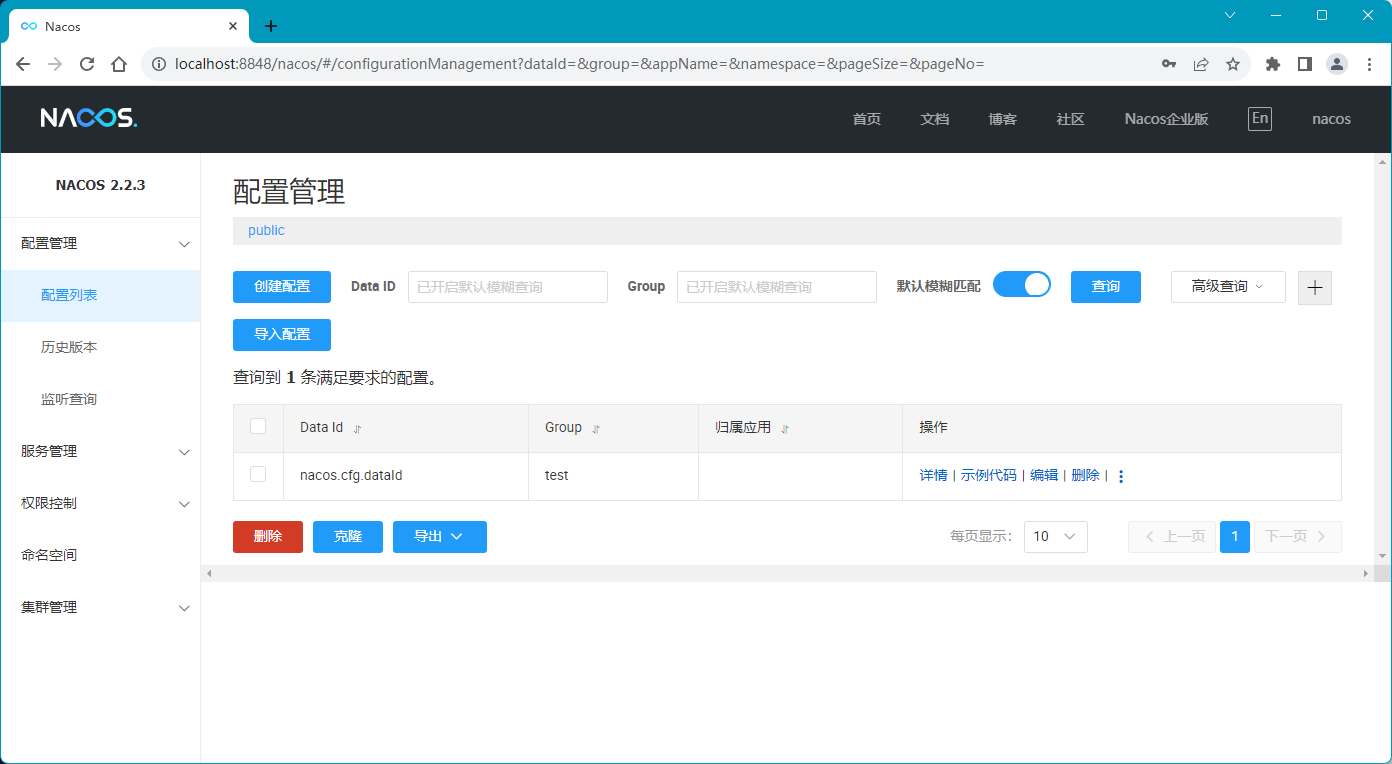Click the plus button beside 高级查询
The height and width of the screenshot is (764, 1392).
tap(1315, 287)
